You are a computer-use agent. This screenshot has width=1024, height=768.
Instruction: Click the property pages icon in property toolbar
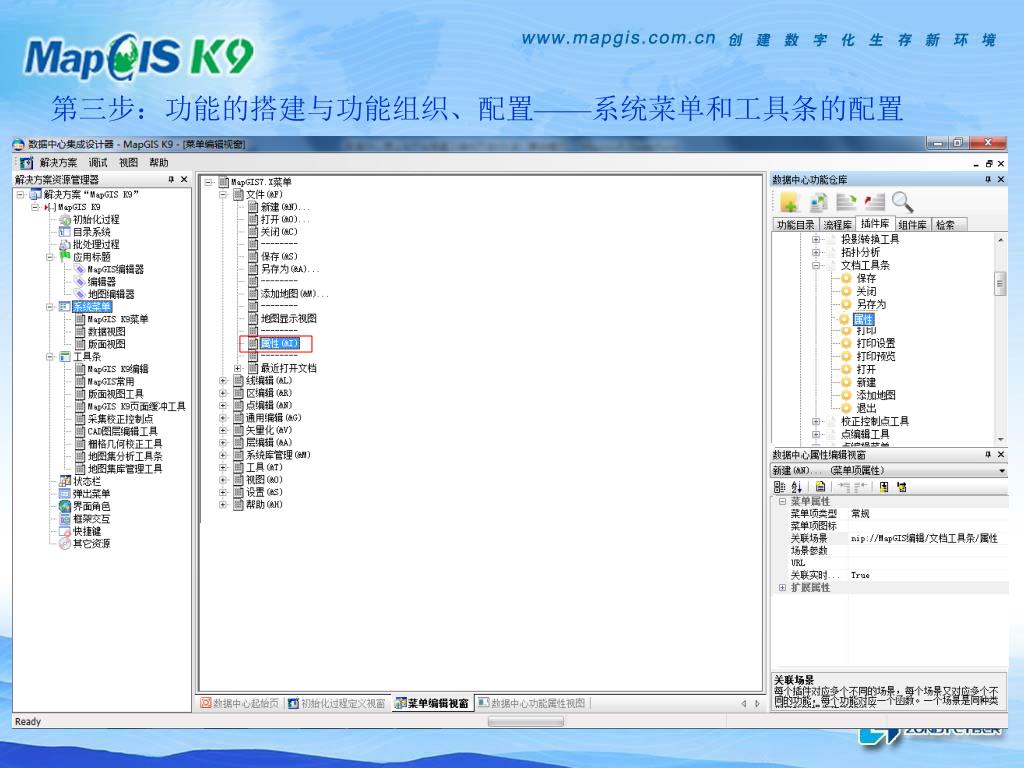point(820,487)
